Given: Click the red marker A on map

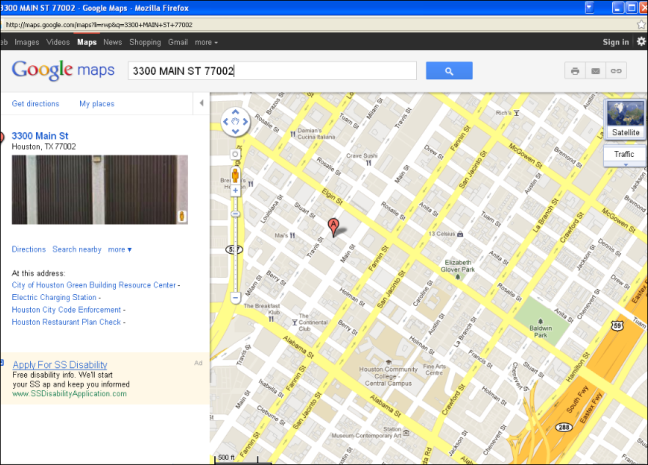Looking at the screenshot, I should 333,227.
